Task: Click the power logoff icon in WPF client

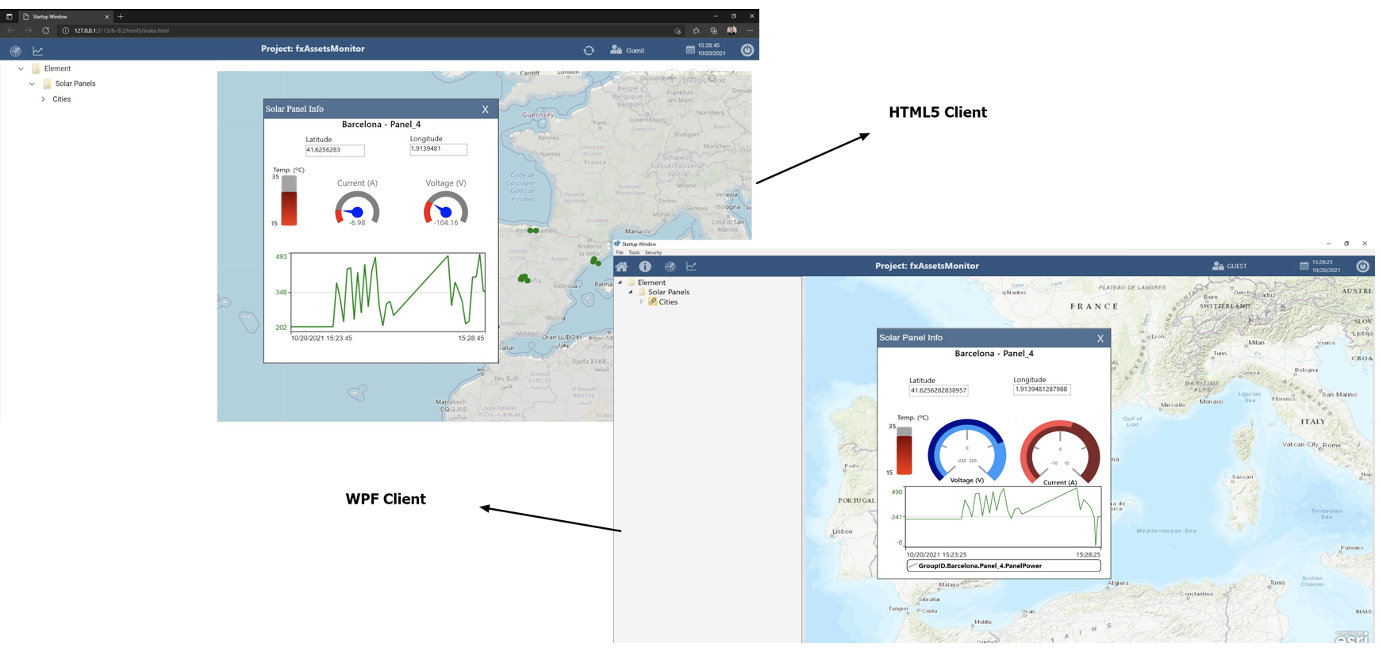Action: pos(1362,266)
